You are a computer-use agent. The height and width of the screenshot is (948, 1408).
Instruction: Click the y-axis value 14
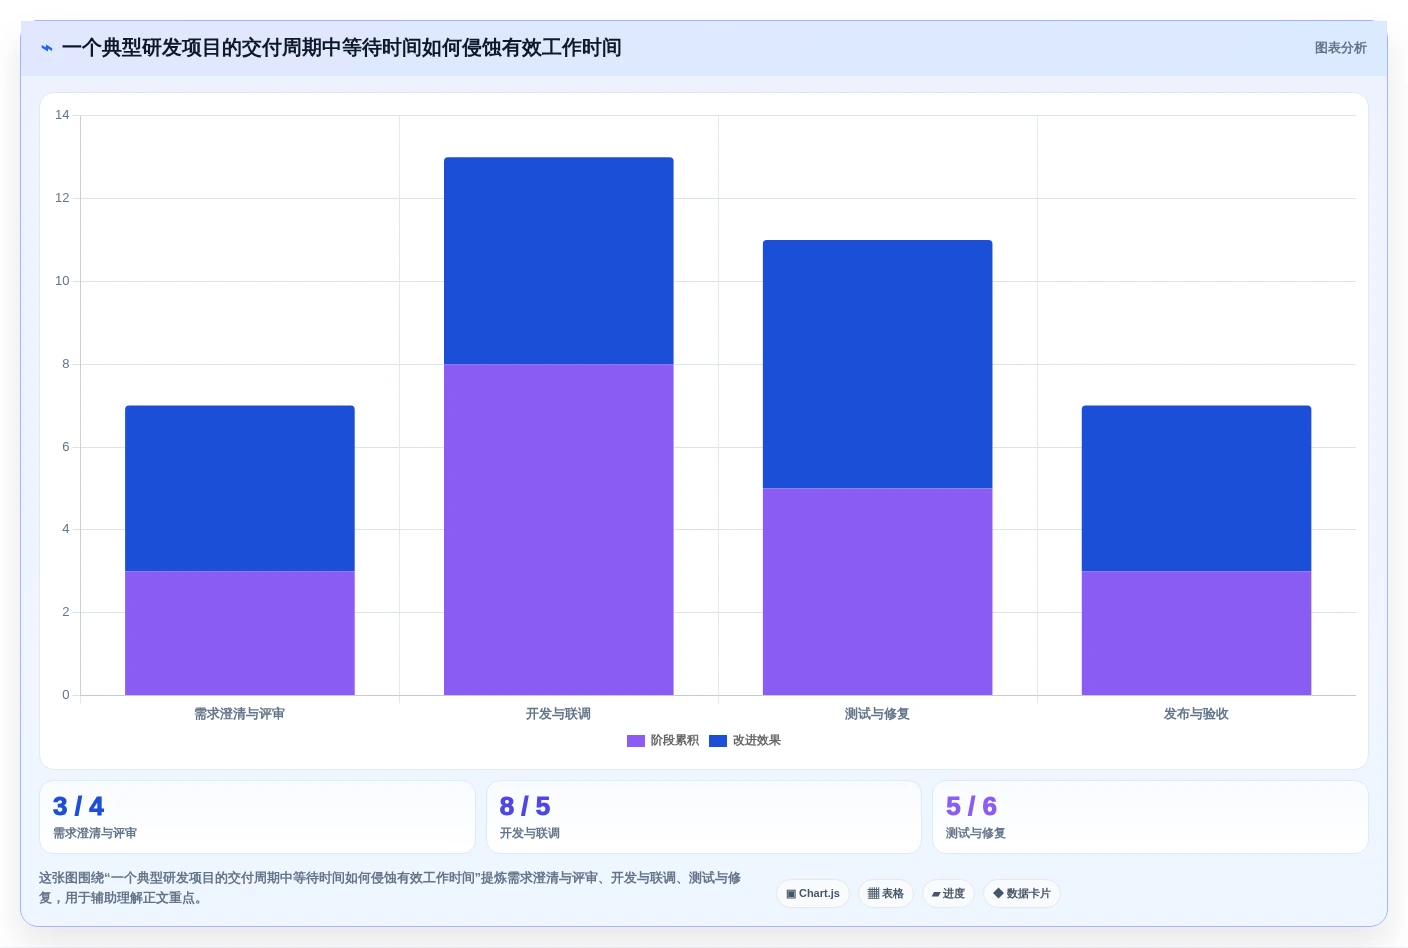[x=62, y=115]
